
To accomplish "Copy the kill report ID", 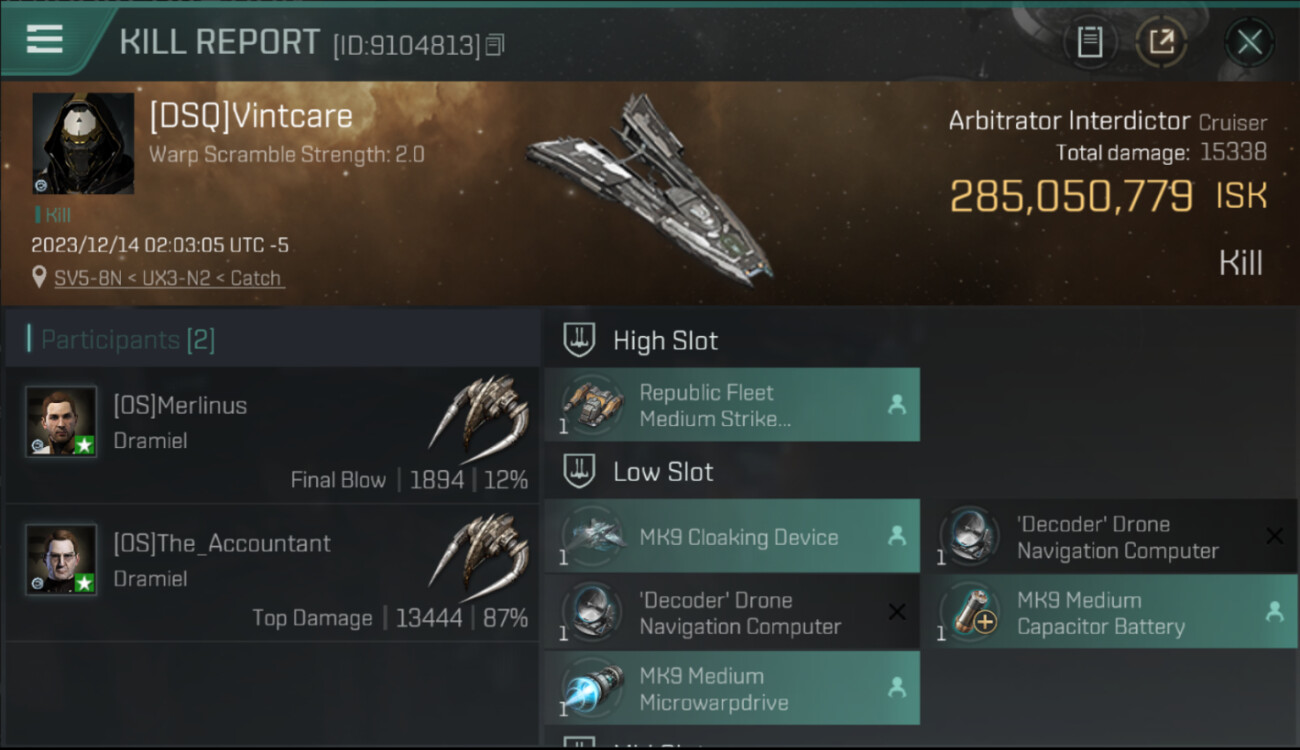I will tap(496, 45).
